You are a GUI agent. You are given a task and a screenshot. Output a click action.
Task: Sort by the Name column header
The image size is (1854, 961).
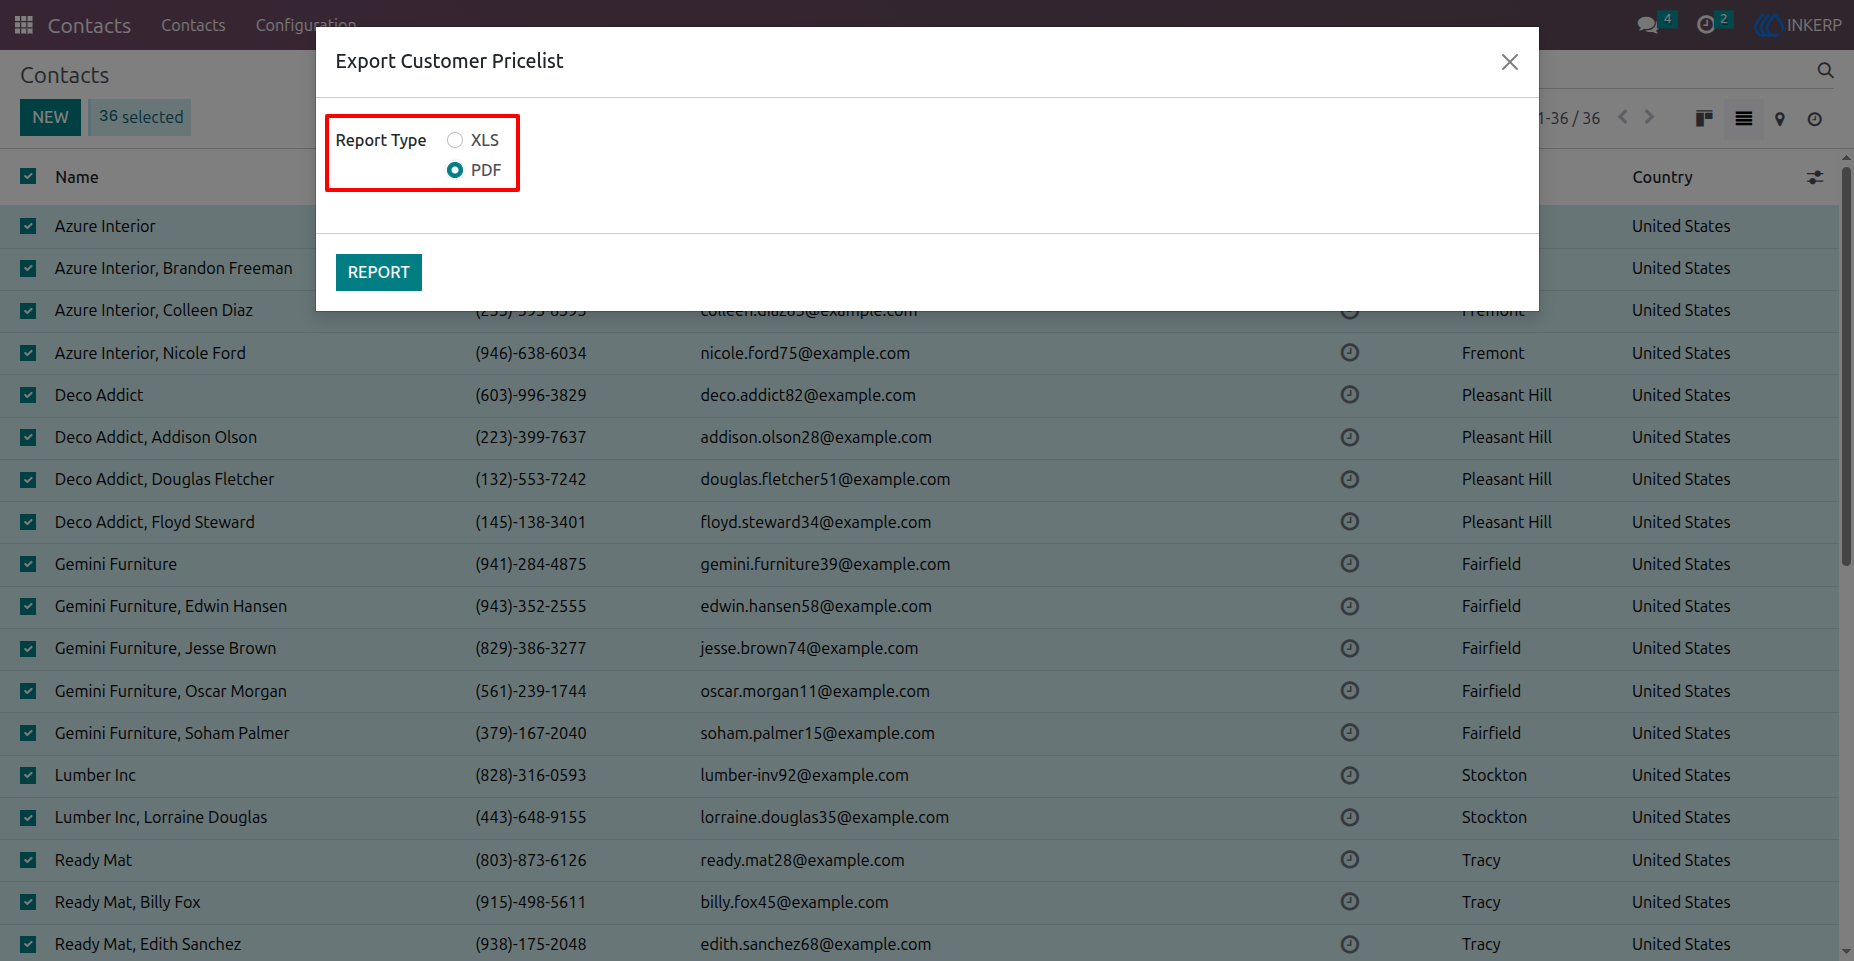coord(77,177)
